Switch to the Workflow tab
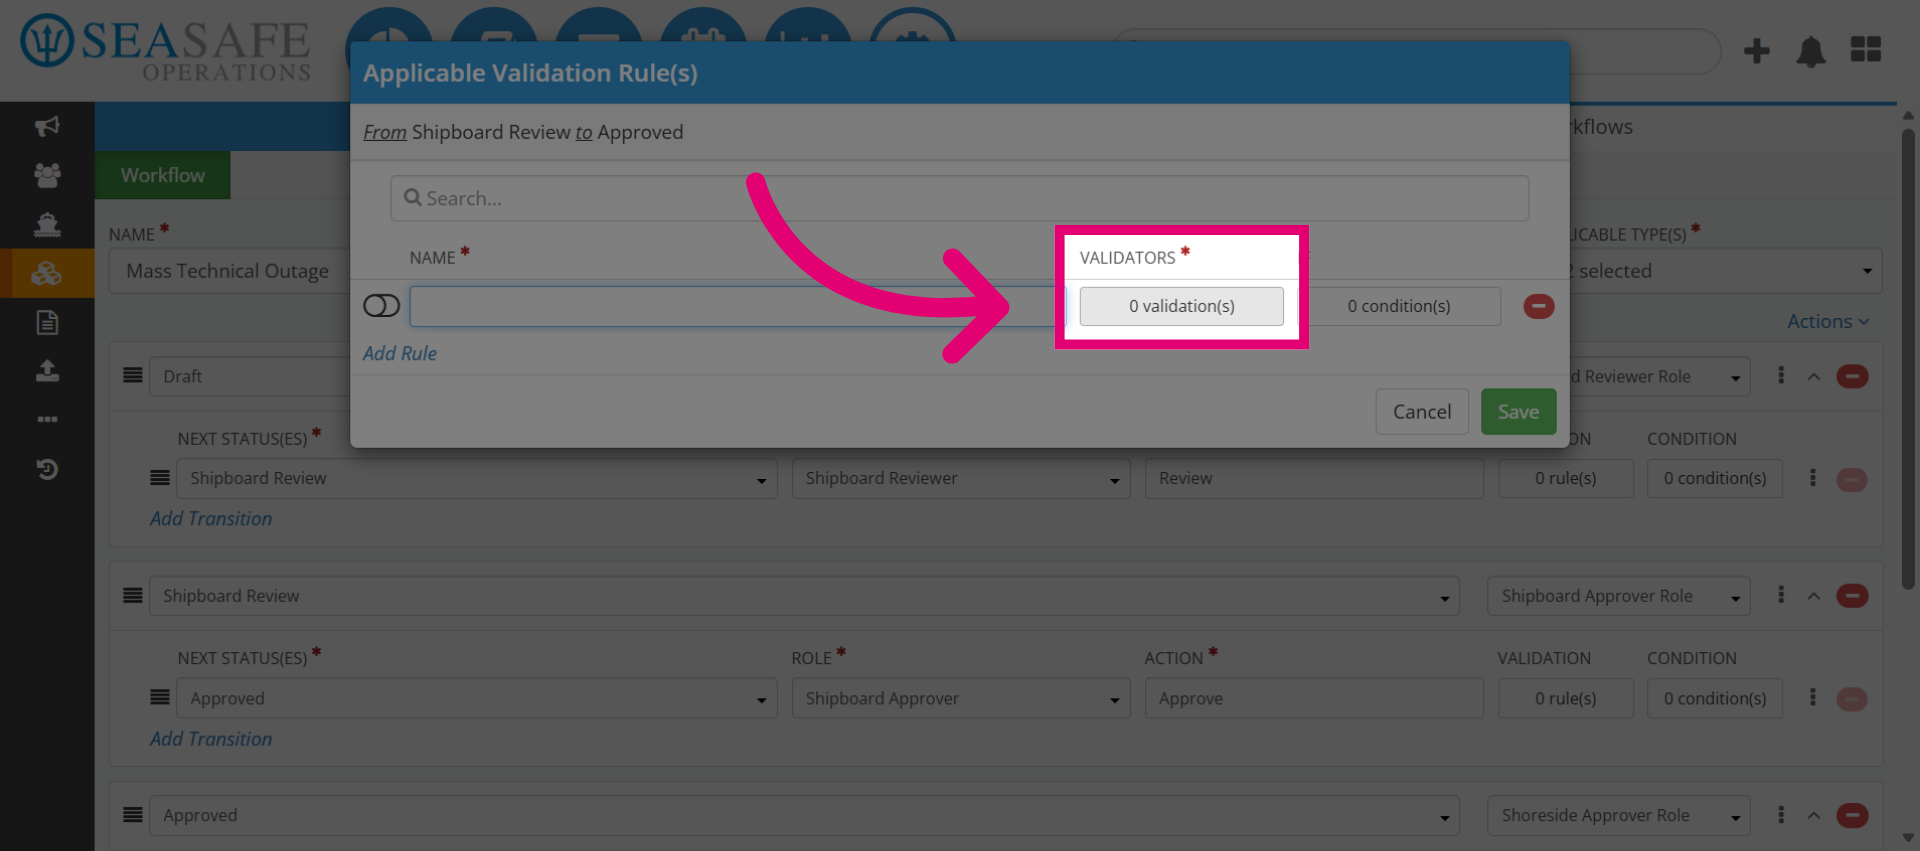This screenshot has height=851, width=1920. (163, 175)
